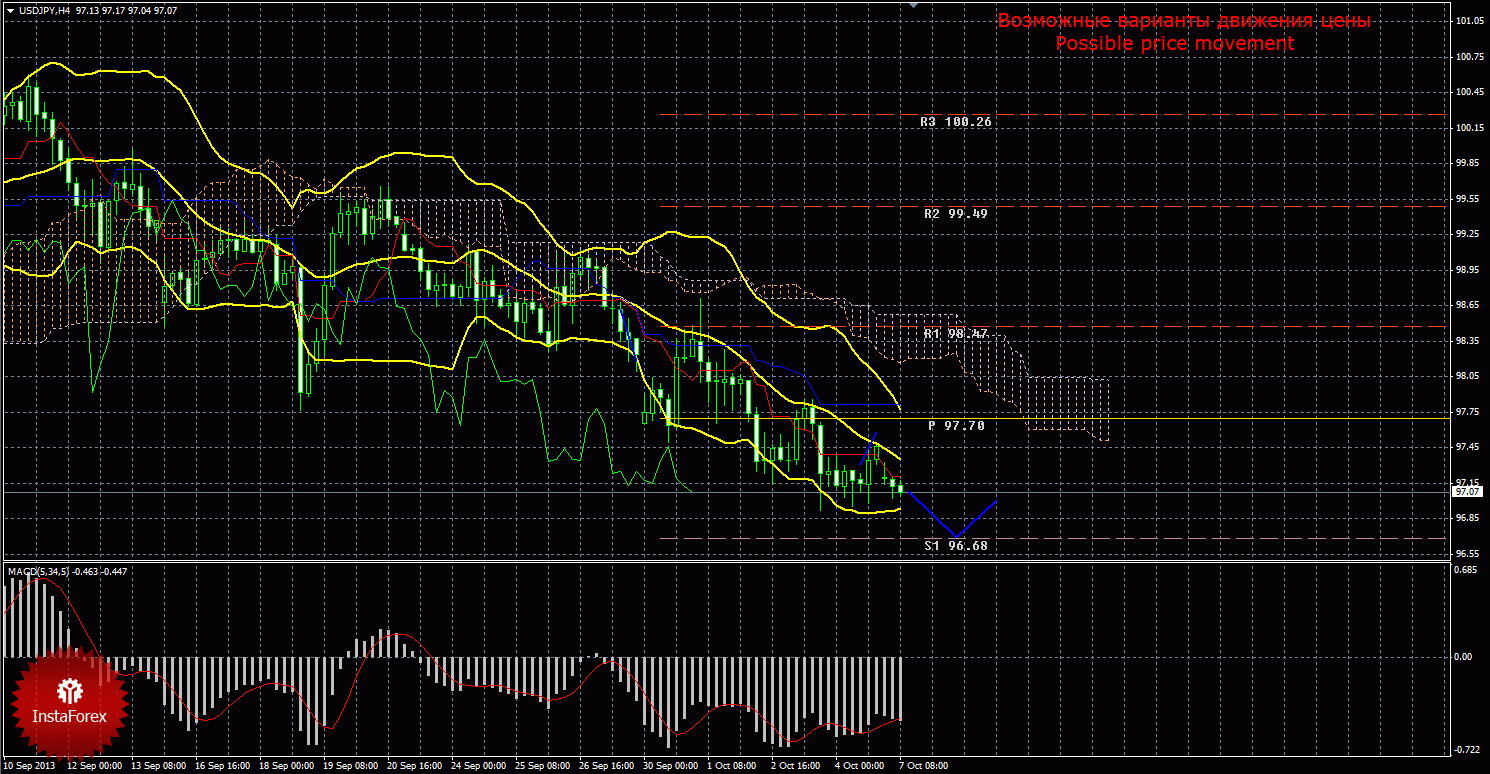Click the InstaForex logo badge

coord(69,703)
